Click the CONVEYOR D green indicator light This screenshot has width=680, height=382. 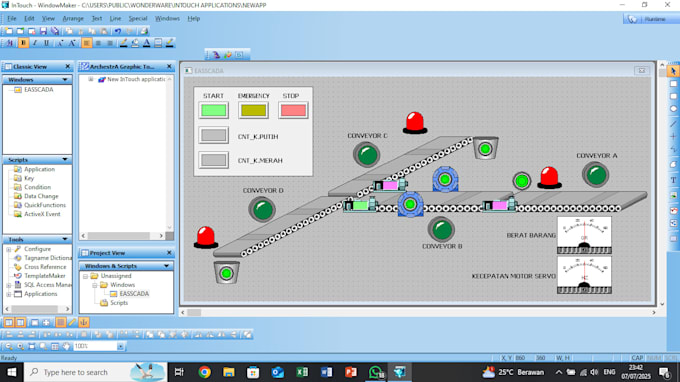tap(262, 210)
